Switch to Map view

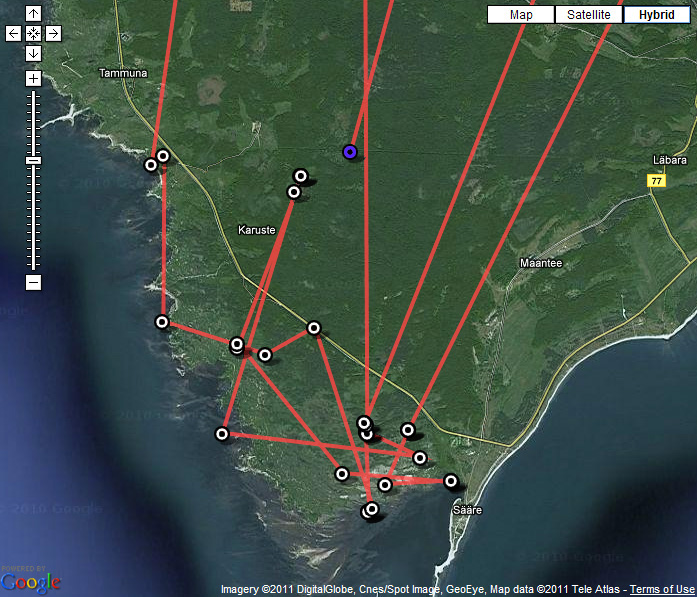click(520, 15)
